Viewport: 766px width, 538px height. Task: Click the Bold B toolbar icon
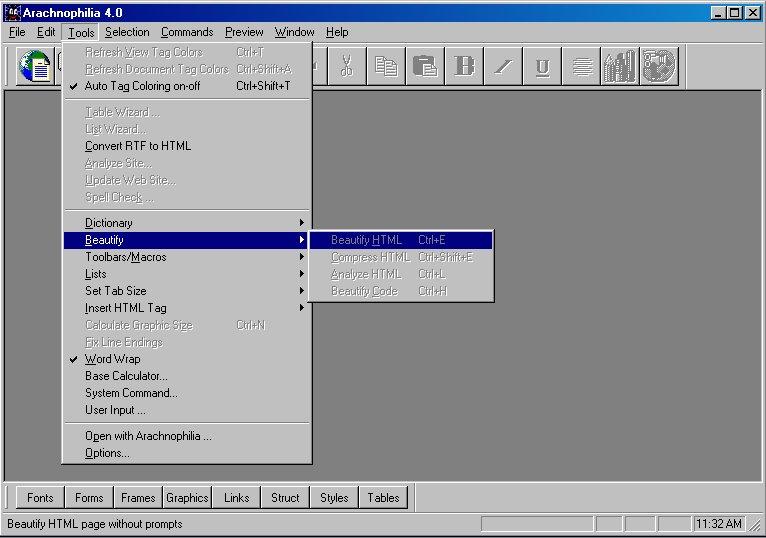464,66
